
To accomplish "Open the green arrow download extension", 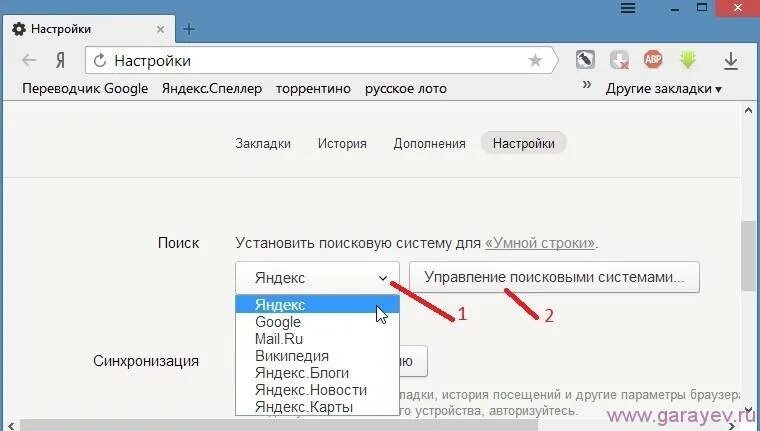I will pyautogui.click(x=687, y=60).
